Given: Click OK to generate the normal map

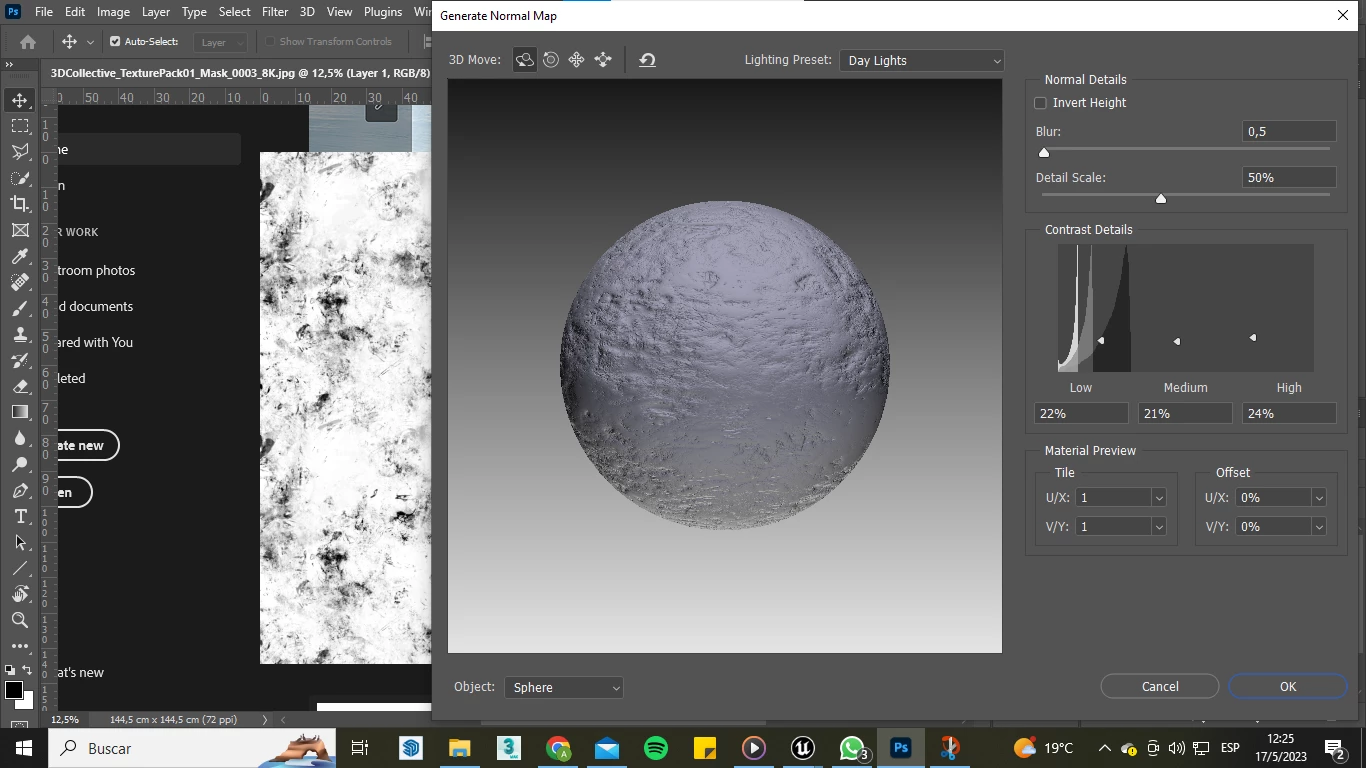Looking at the screenshot, I should (x=1287, y=686).
